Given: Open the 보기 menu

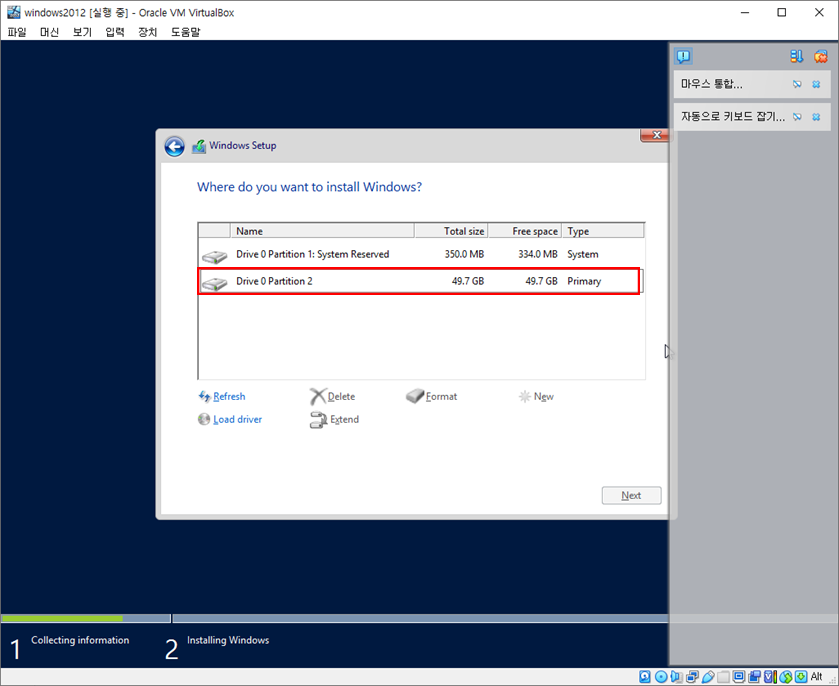Looking at the screenshot, I should click(82, 32).
